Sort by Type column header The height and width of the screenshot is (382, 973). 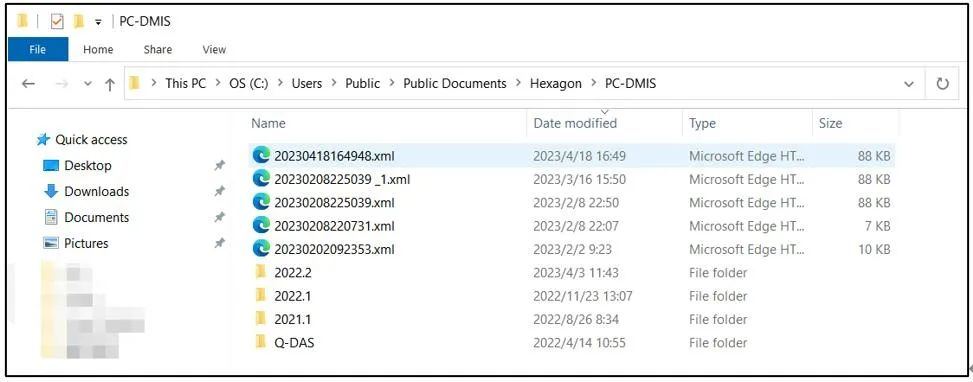pyautogui.click(x=702, y=123)
